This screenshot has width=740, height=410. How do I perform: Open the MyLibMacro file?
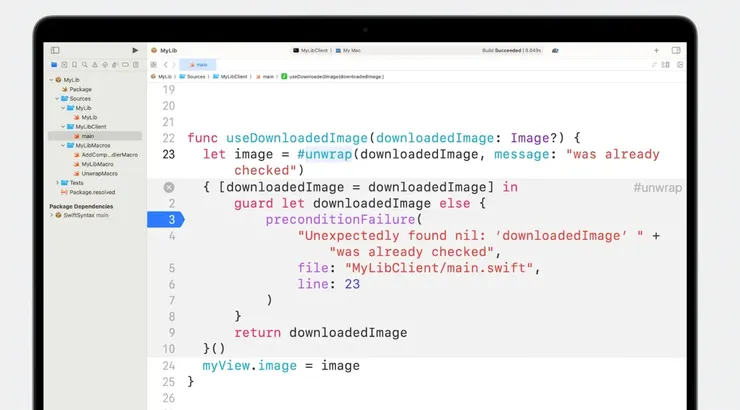coord(95,164)
